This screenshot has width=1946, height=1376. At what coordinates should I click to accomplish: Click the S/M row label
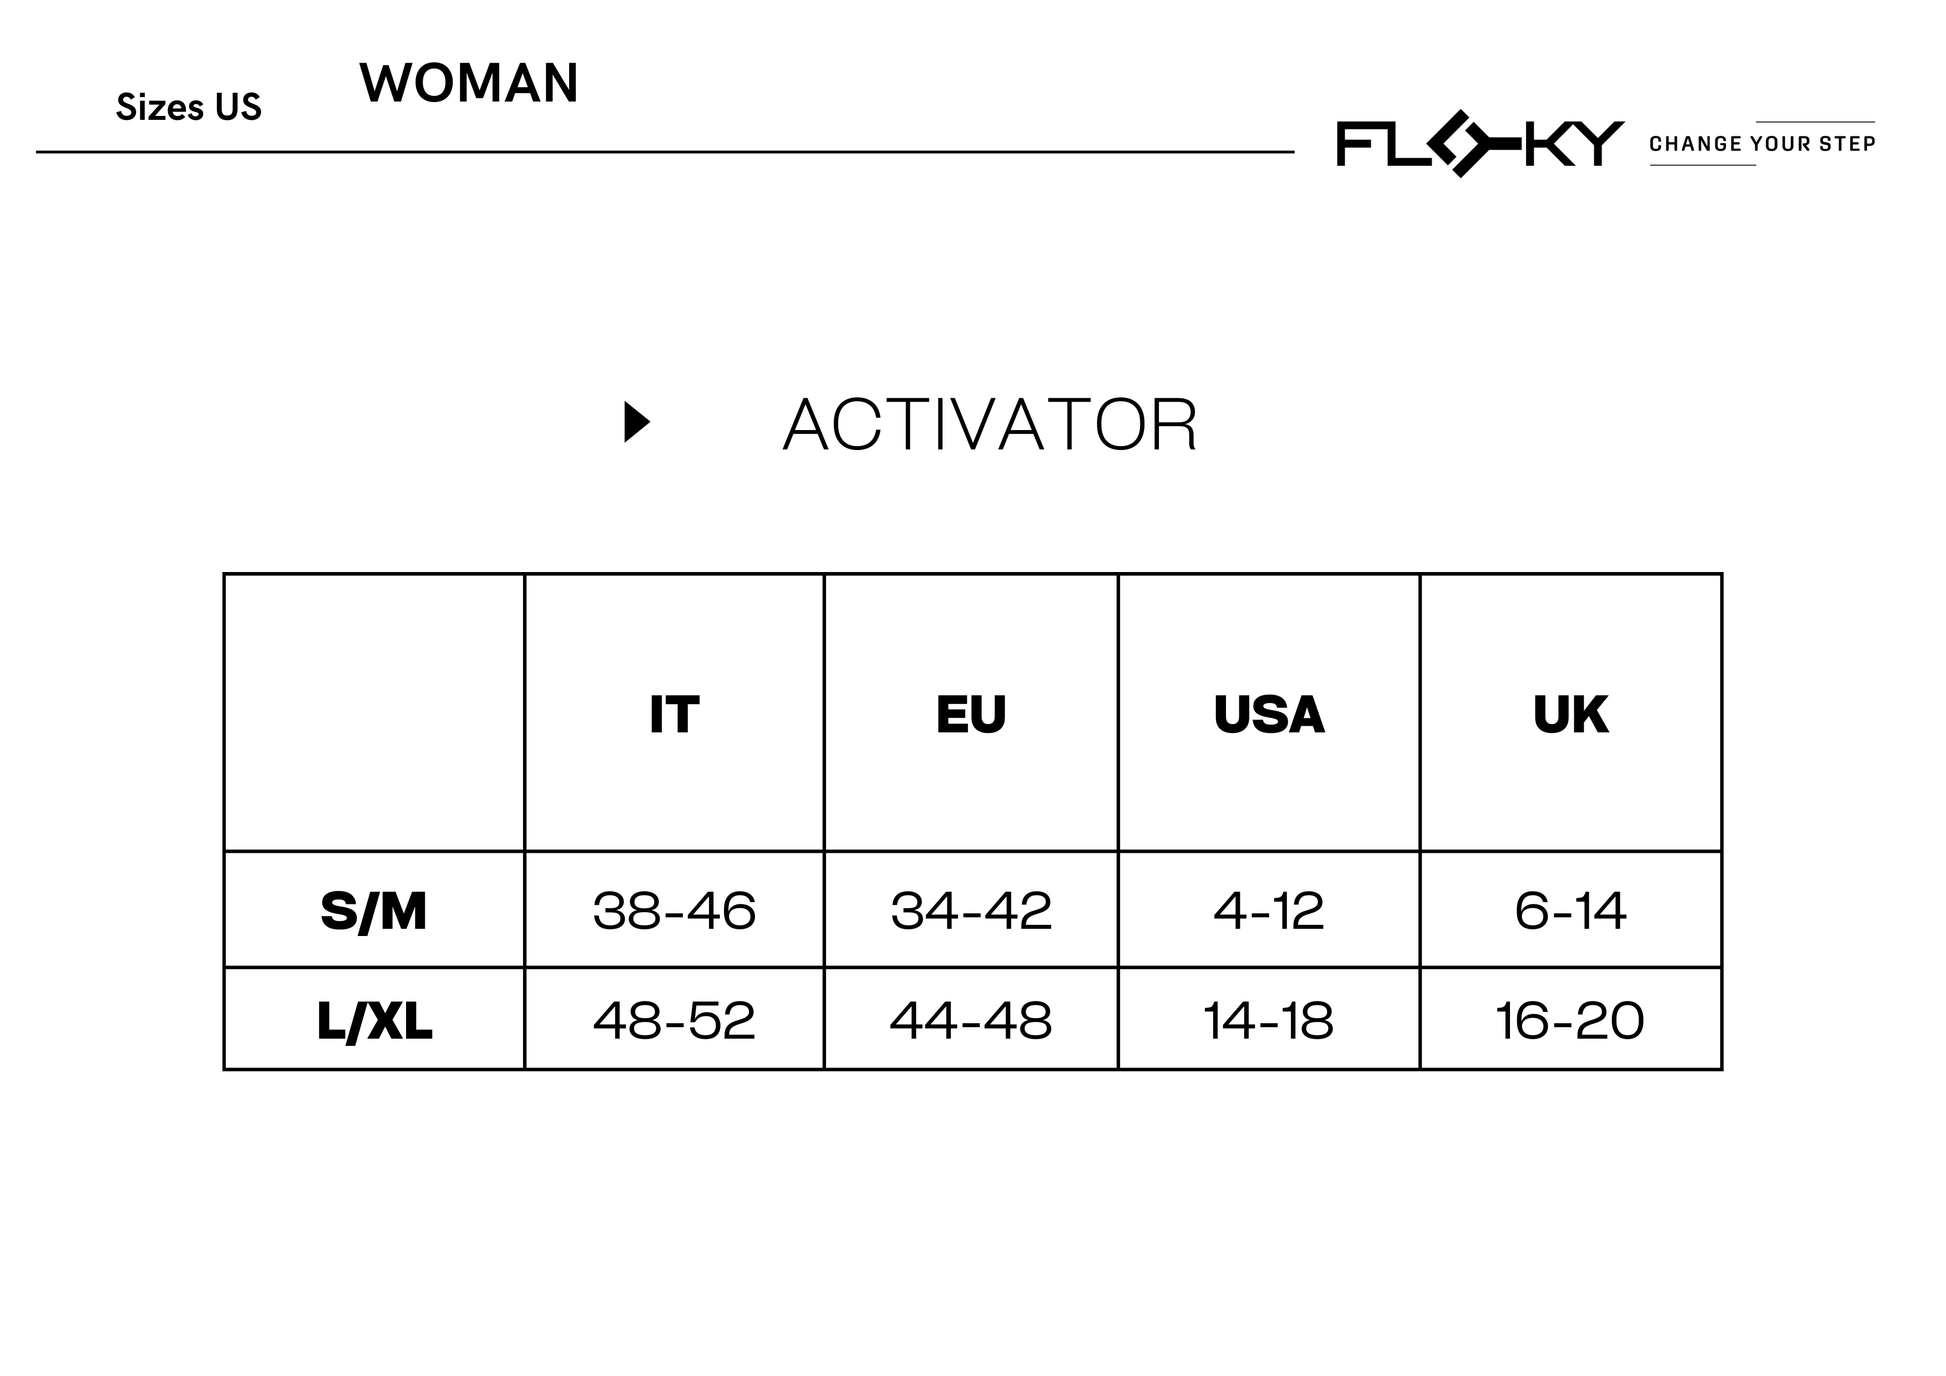pos(374,911)
